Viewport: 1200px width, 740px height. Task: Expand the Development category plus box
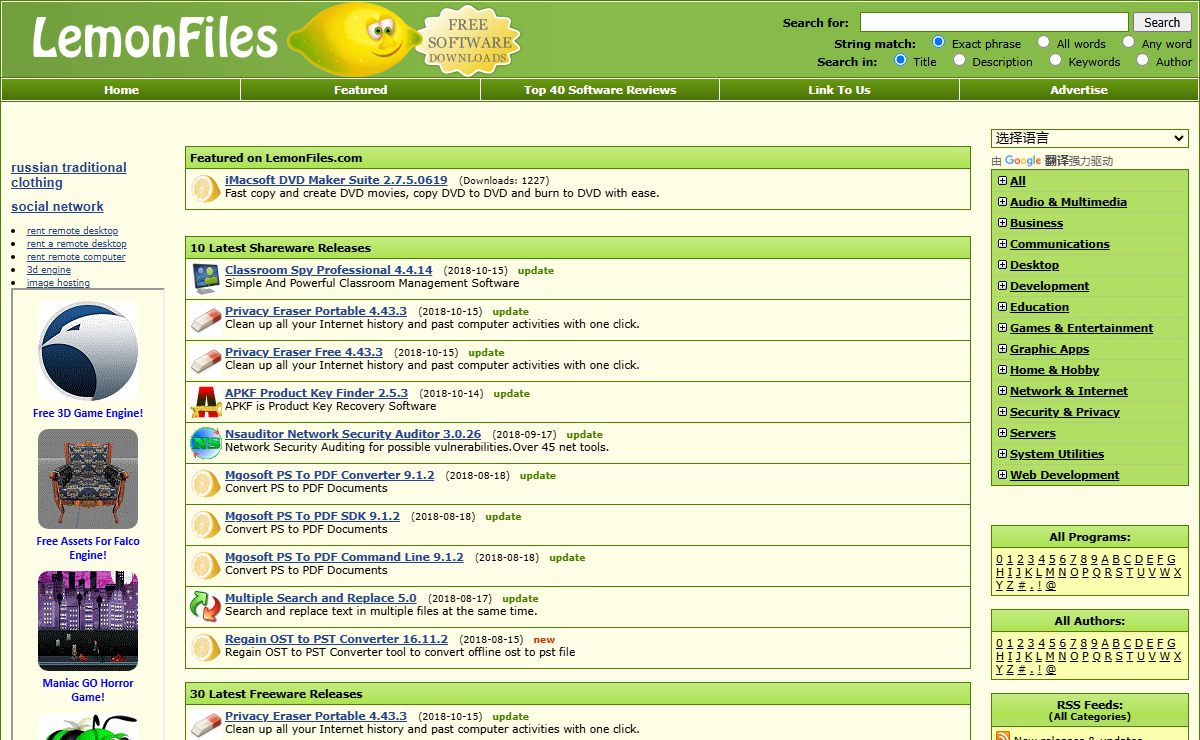coord(1002,286)
